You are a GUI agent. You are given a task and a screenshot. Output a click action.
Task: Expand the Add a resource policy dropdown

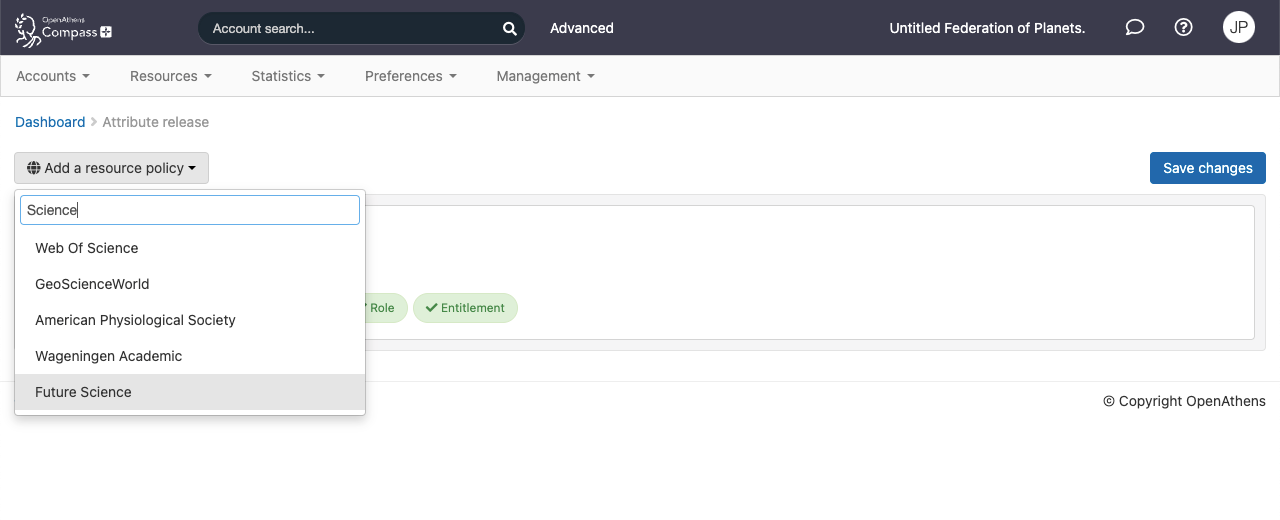tap(111, 168)
